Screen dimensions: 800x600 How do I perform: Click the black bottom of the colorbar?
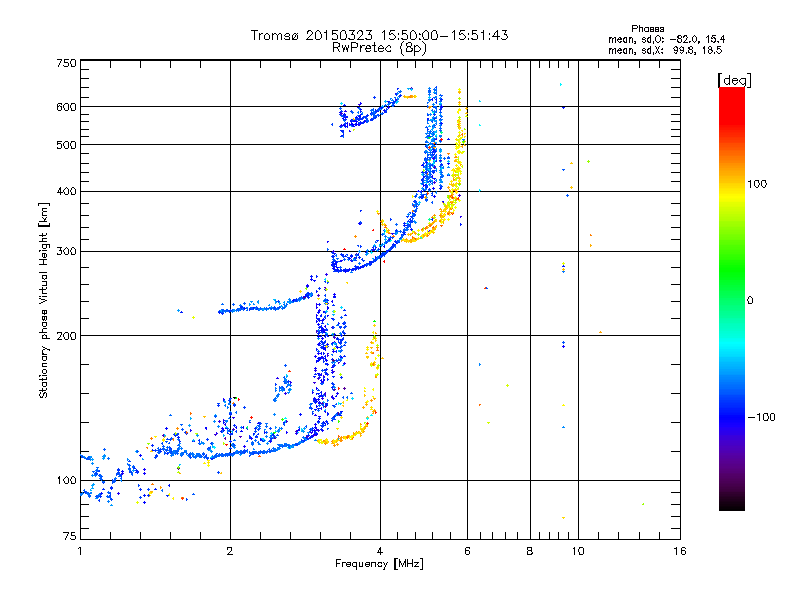coord(732,503)
